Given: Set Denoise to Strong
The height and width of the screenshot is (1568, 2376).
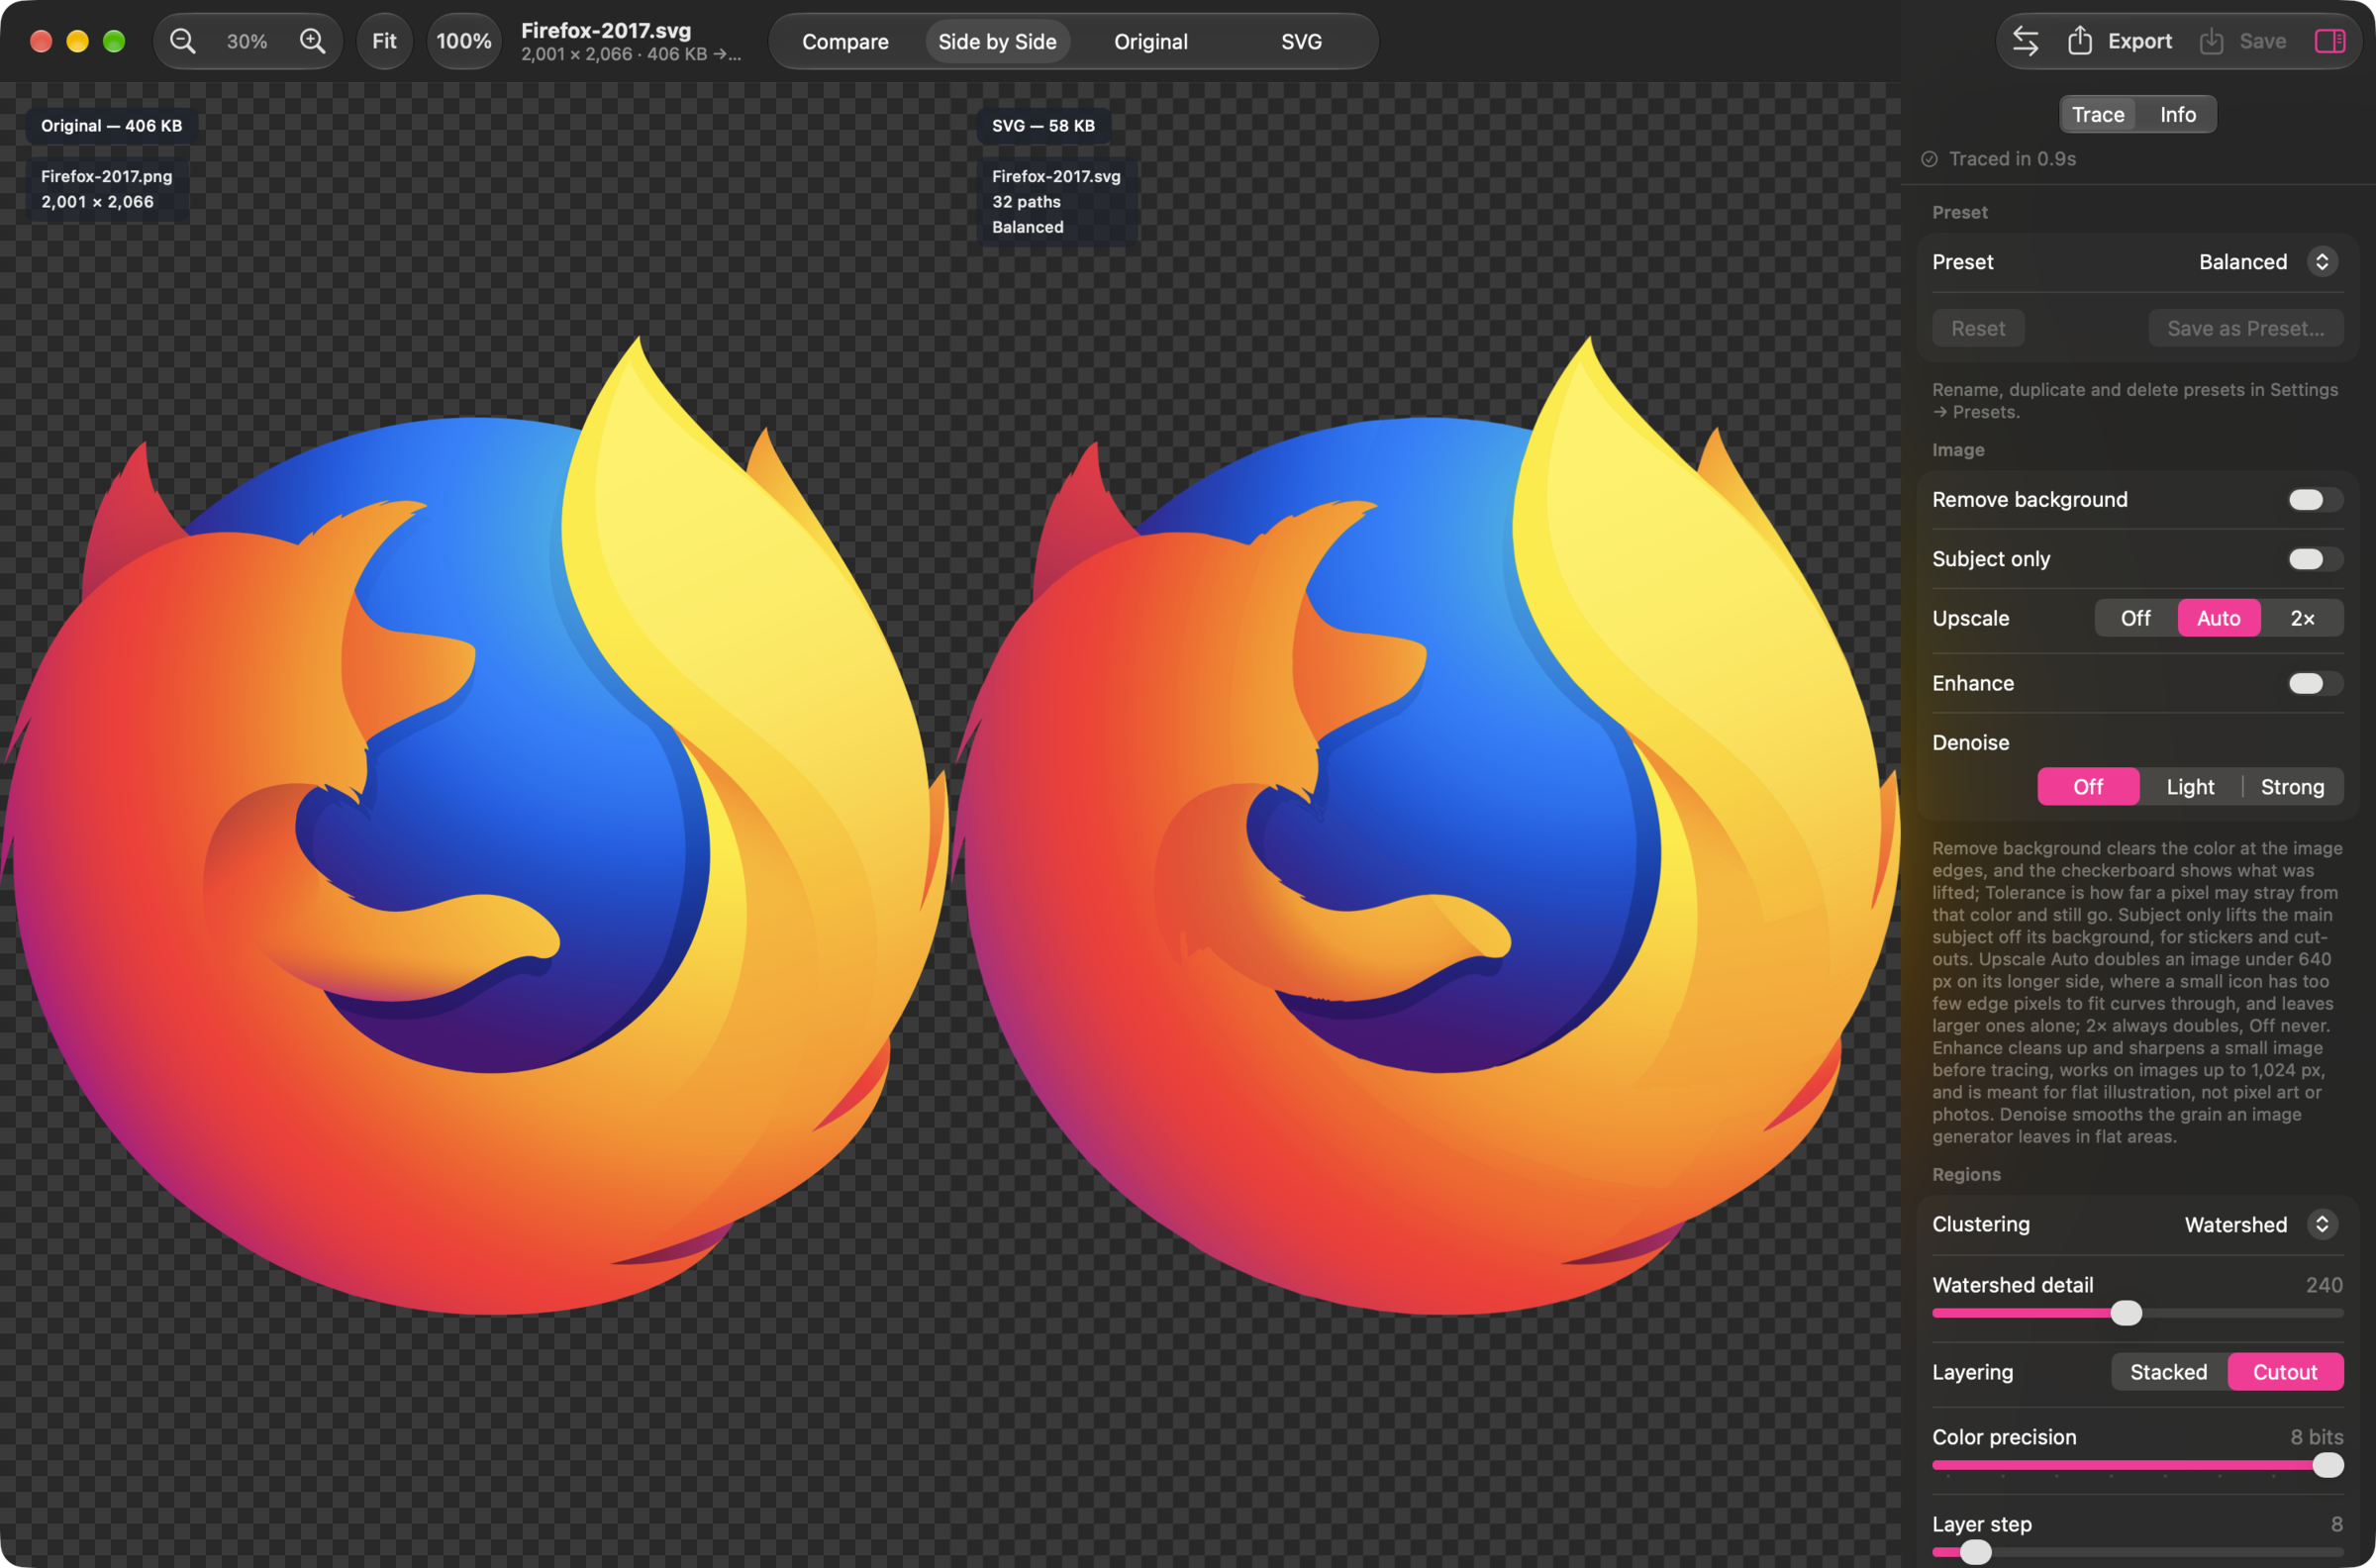Looking at the screenshot, I should (2292, 787).
